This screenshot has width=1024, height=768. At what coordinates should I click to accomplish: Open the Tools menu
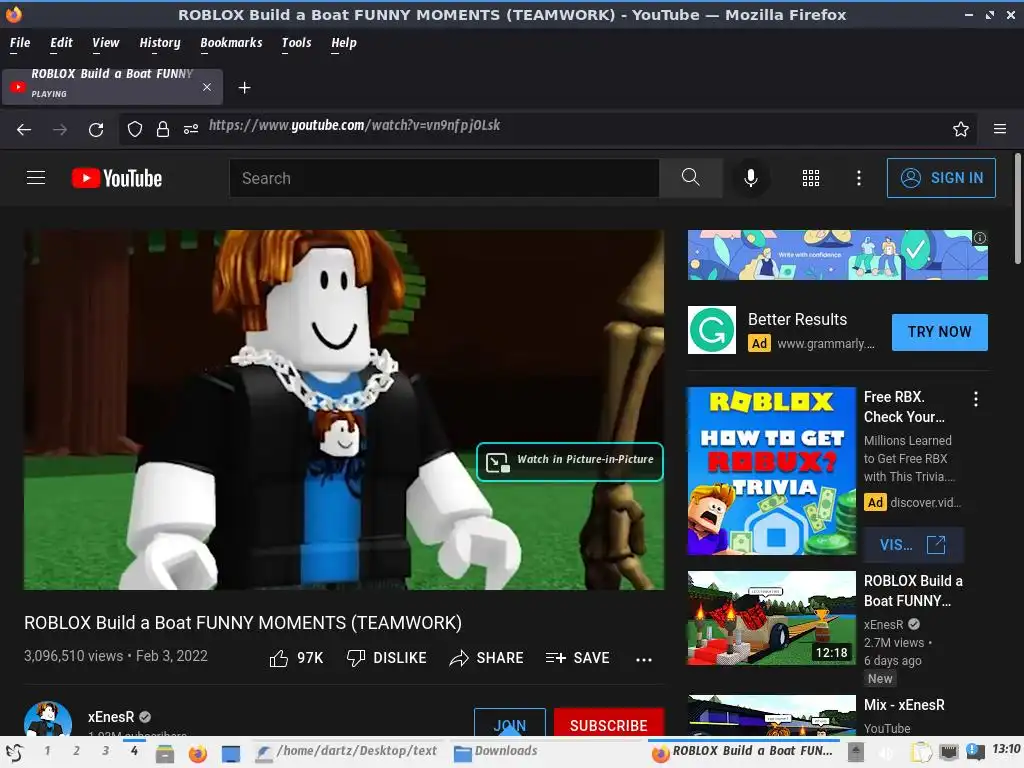296,43
